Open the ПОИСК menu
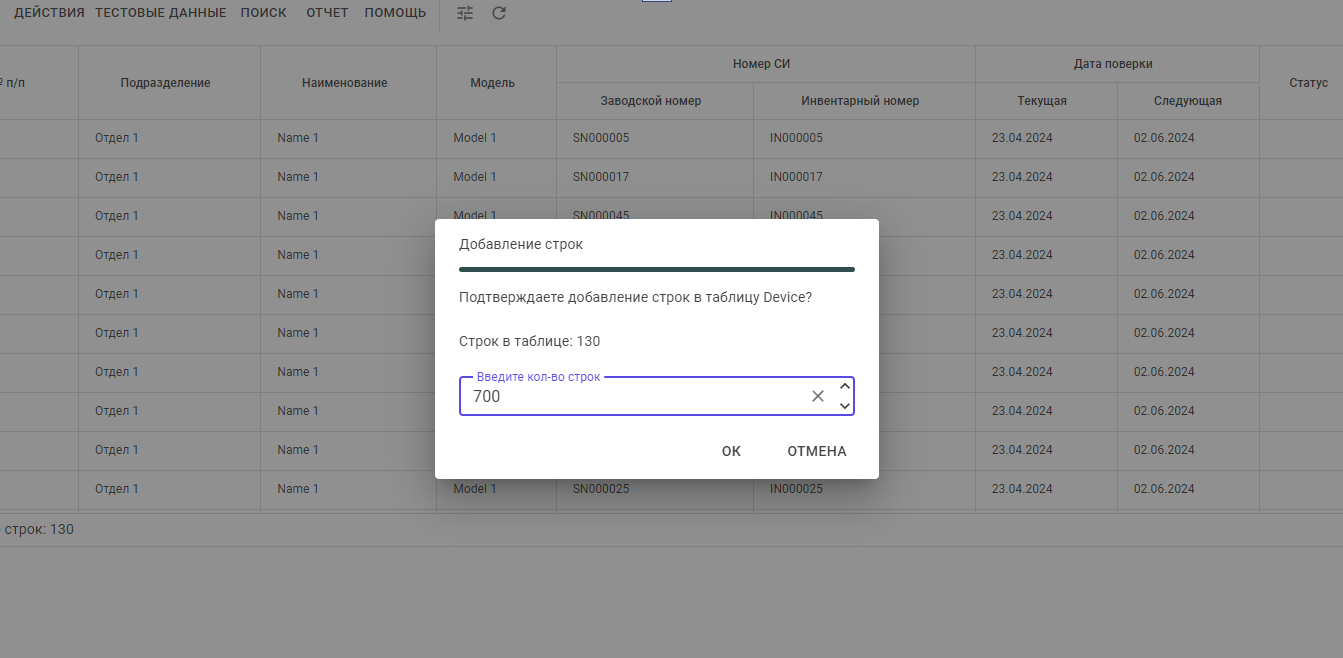 coord(264,13)
